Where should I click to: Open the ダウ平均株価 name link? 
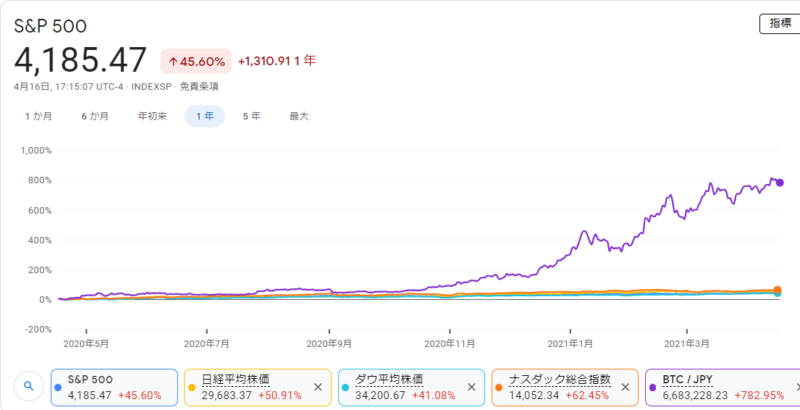389,379
